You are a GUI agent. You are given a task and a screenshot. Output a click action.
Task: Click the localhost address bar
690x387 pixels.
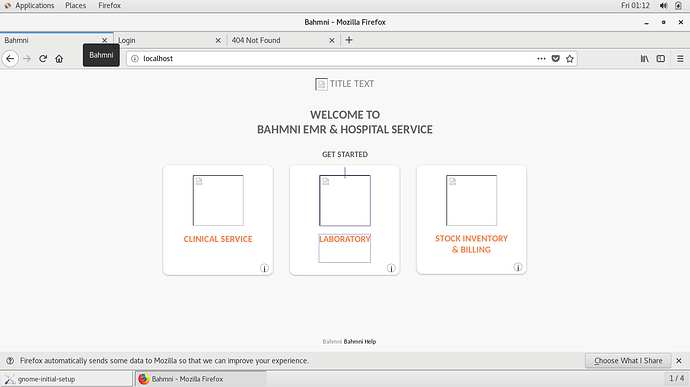[334, 59]
